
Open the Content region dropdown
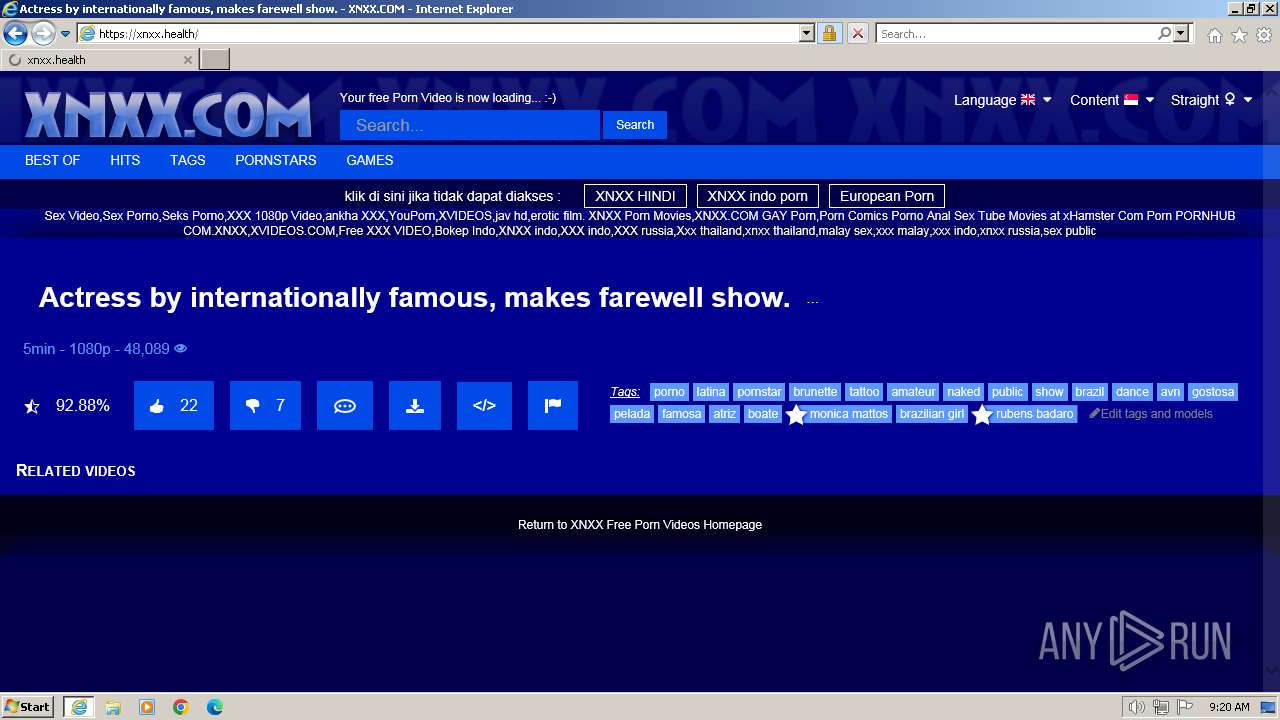1112,100
